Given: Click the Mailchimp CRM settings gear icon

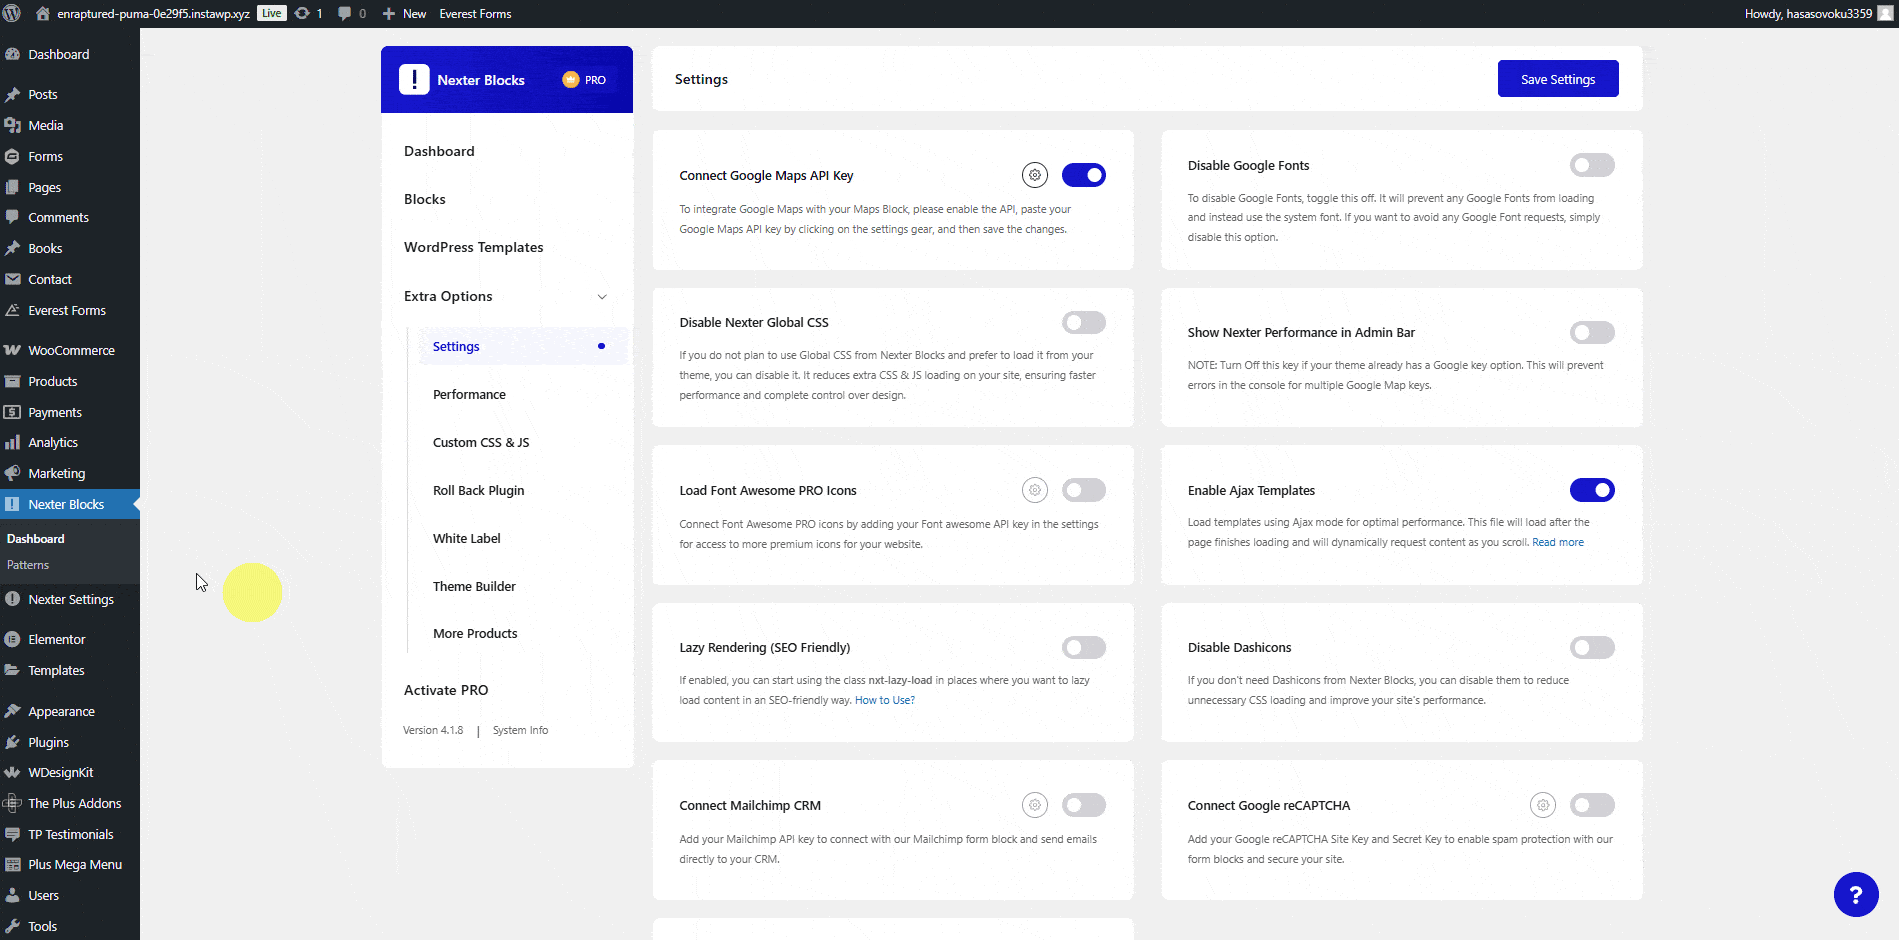Looking at the screenshot, I should tap(1035, 805).
